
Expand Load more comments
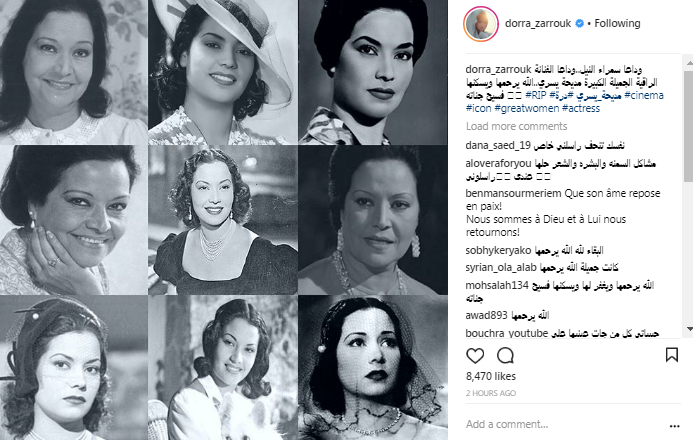(x=516, y=126)
